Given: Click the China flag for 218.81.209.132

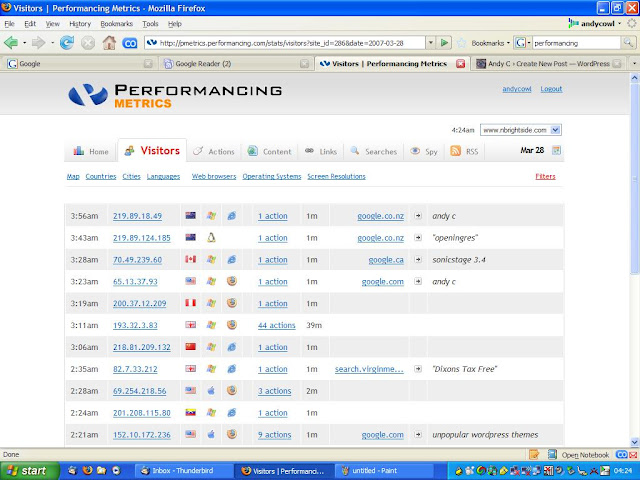Looking at the screenshot, I should point(191,347).
